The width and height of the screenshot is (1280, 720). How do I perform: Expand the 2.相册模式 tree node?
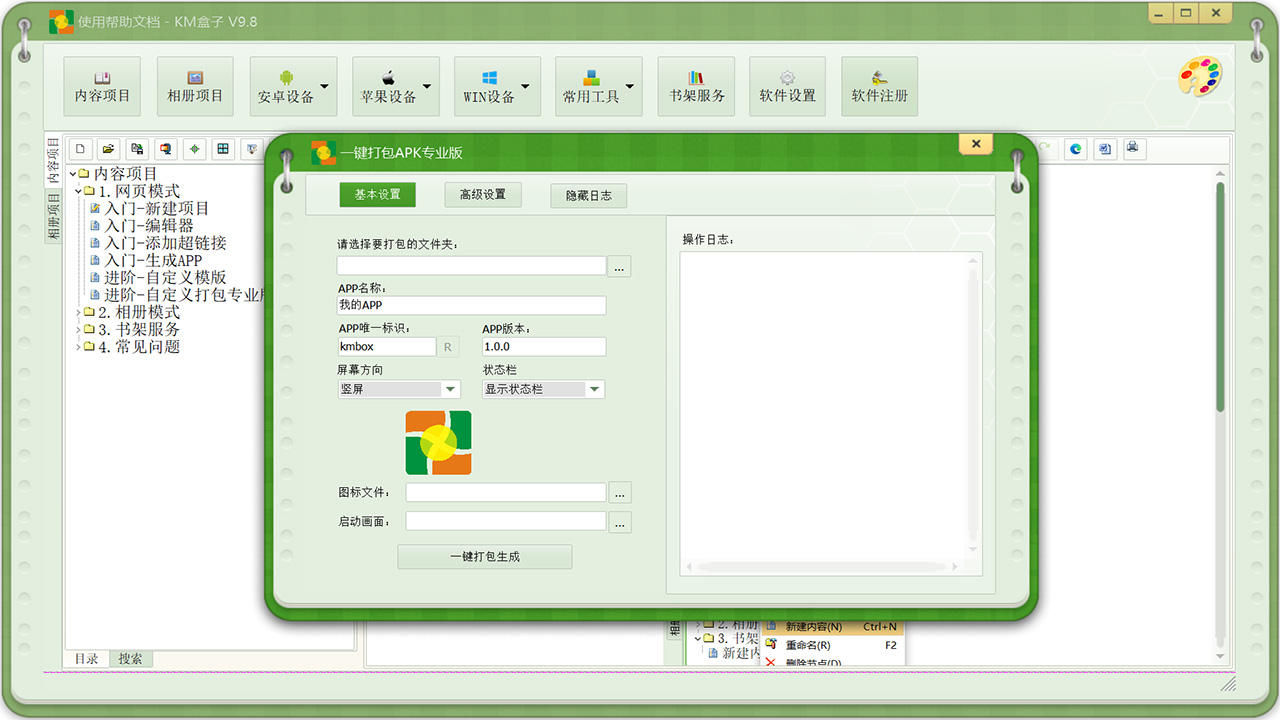(79, 311)
